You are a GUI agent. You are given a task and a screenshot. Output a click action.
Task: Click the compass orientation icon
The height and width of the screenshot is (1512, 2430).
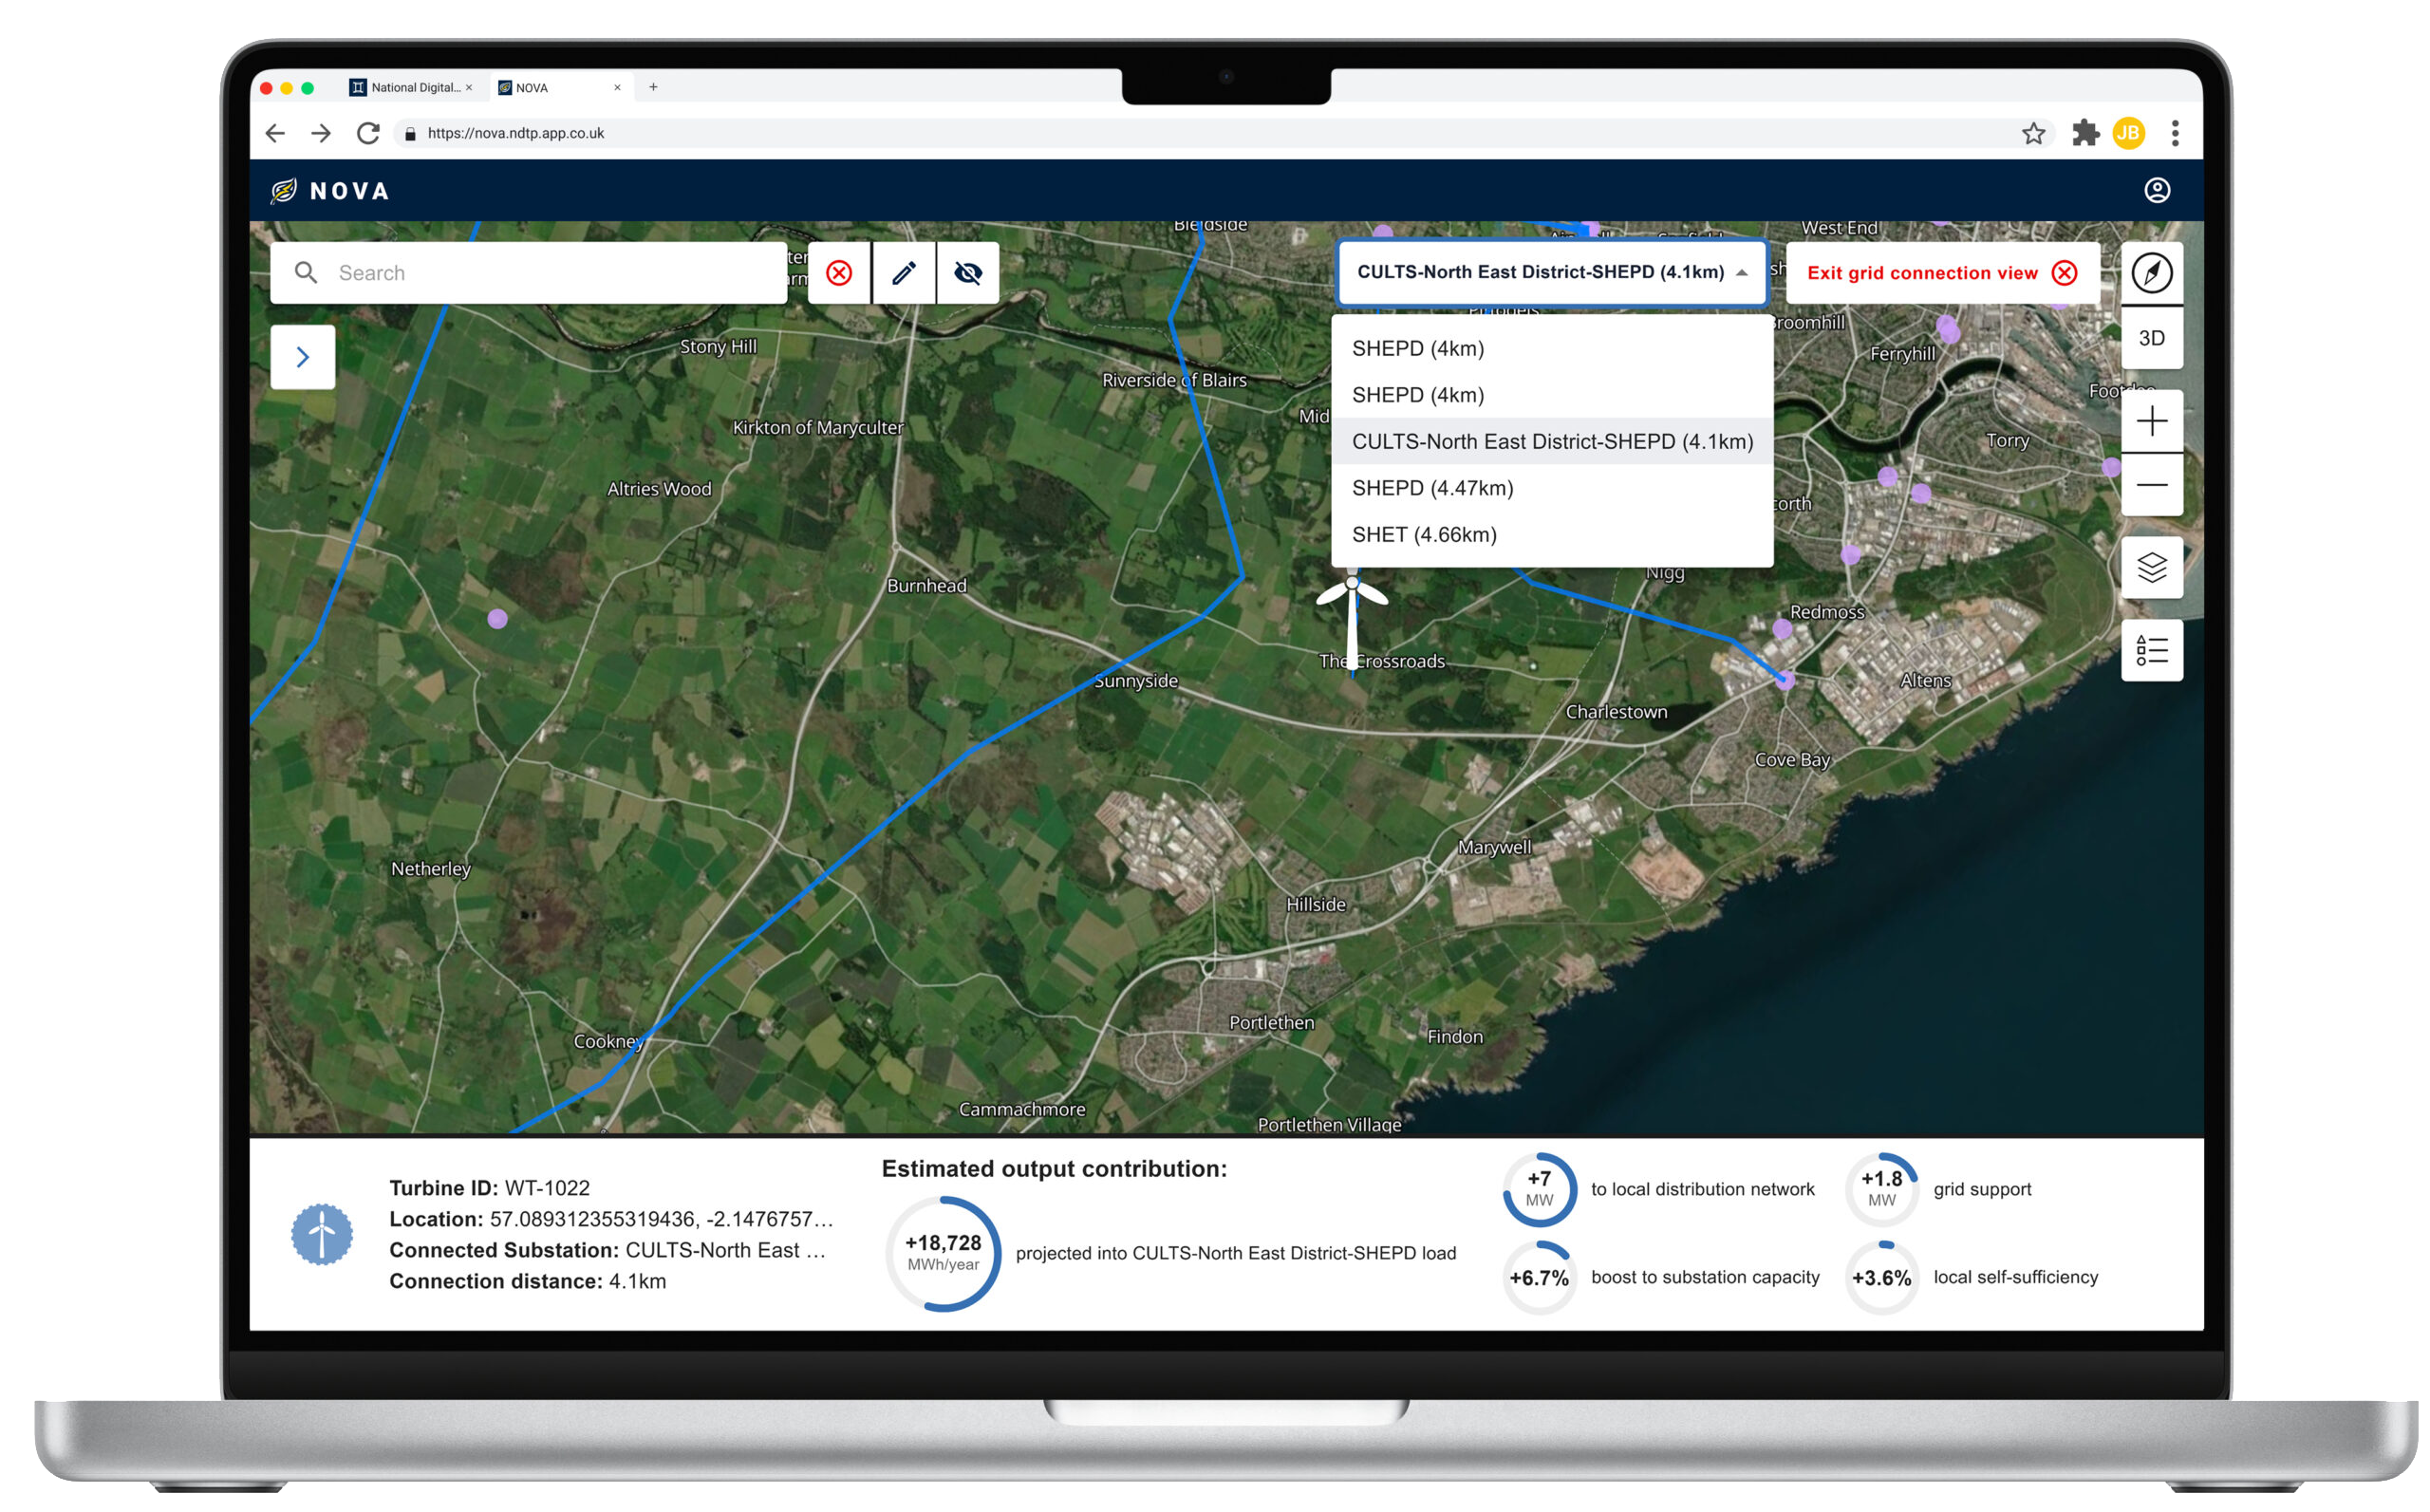click(x=2151, y=273)
